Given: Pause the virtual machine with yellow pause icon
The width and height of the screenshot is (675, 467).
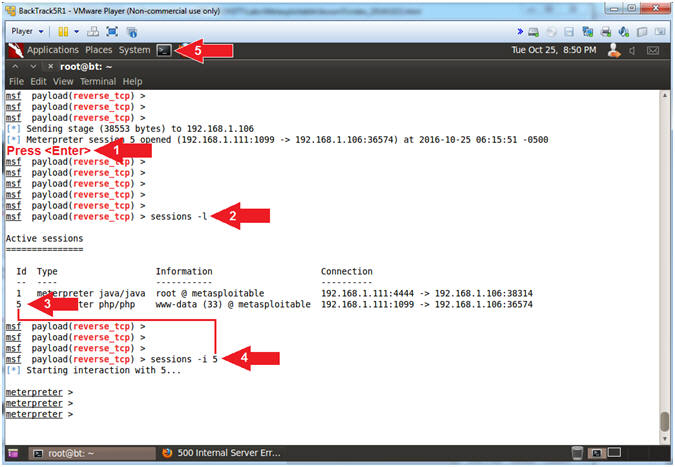Looking at the screenshot, I should click(63, 31).
